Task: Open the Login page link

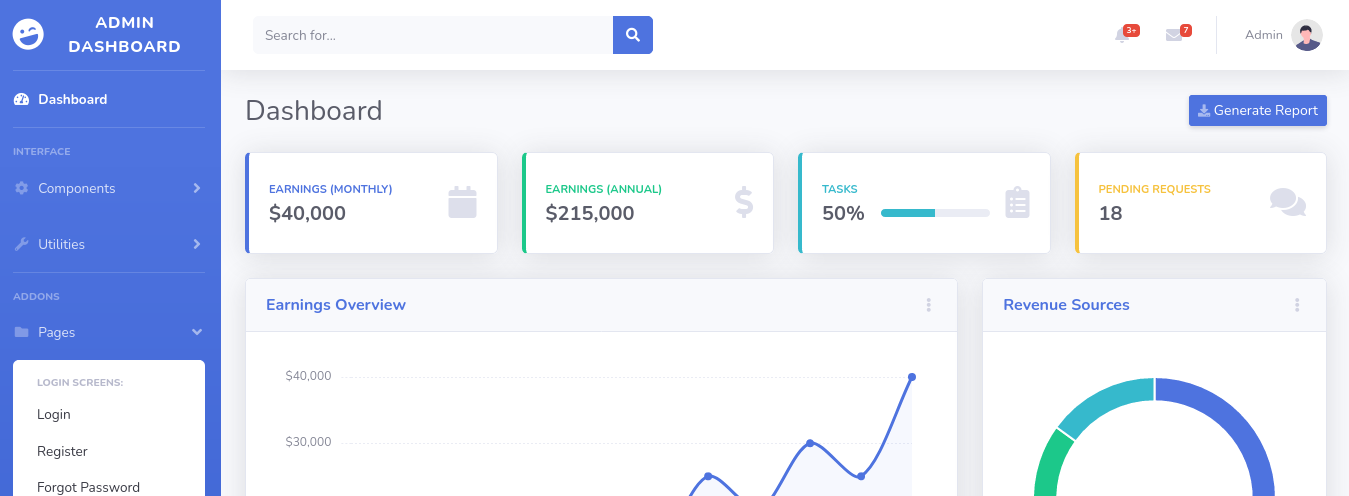Action: coord(54,414)
